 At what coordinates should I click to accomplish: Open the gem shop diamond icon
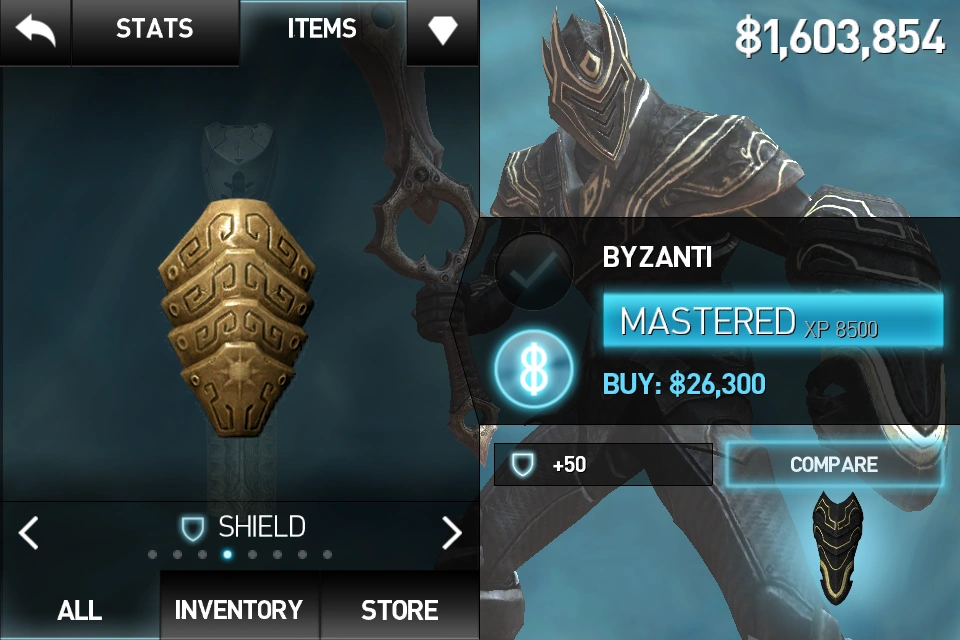443,29
